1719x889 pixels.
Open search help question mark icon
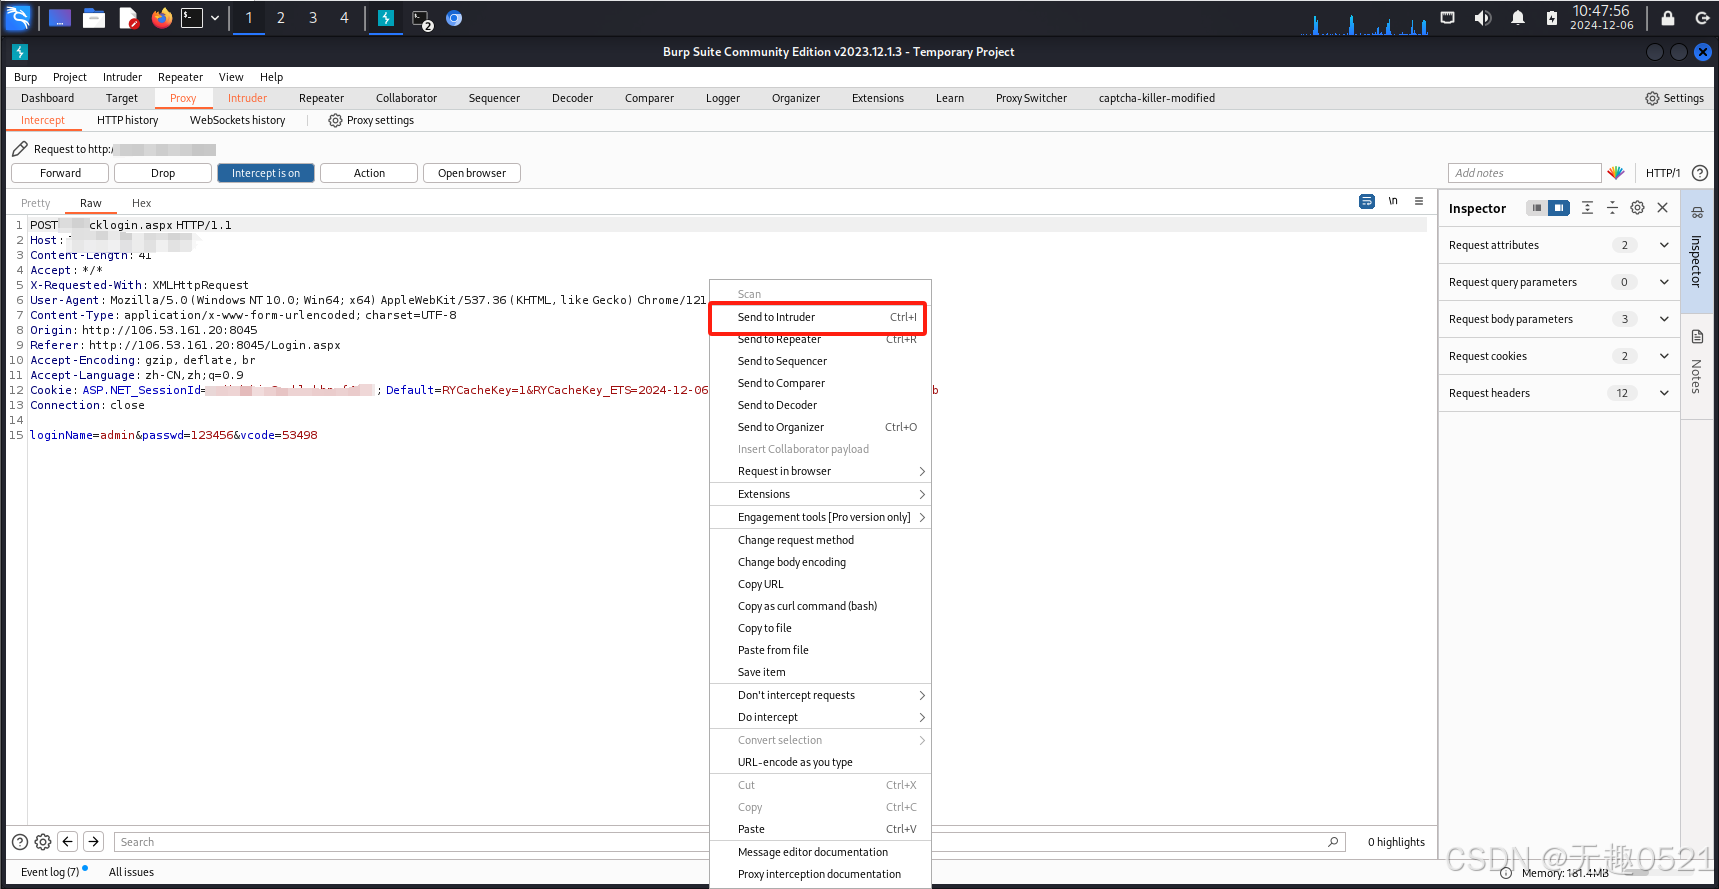coord(20,842)
